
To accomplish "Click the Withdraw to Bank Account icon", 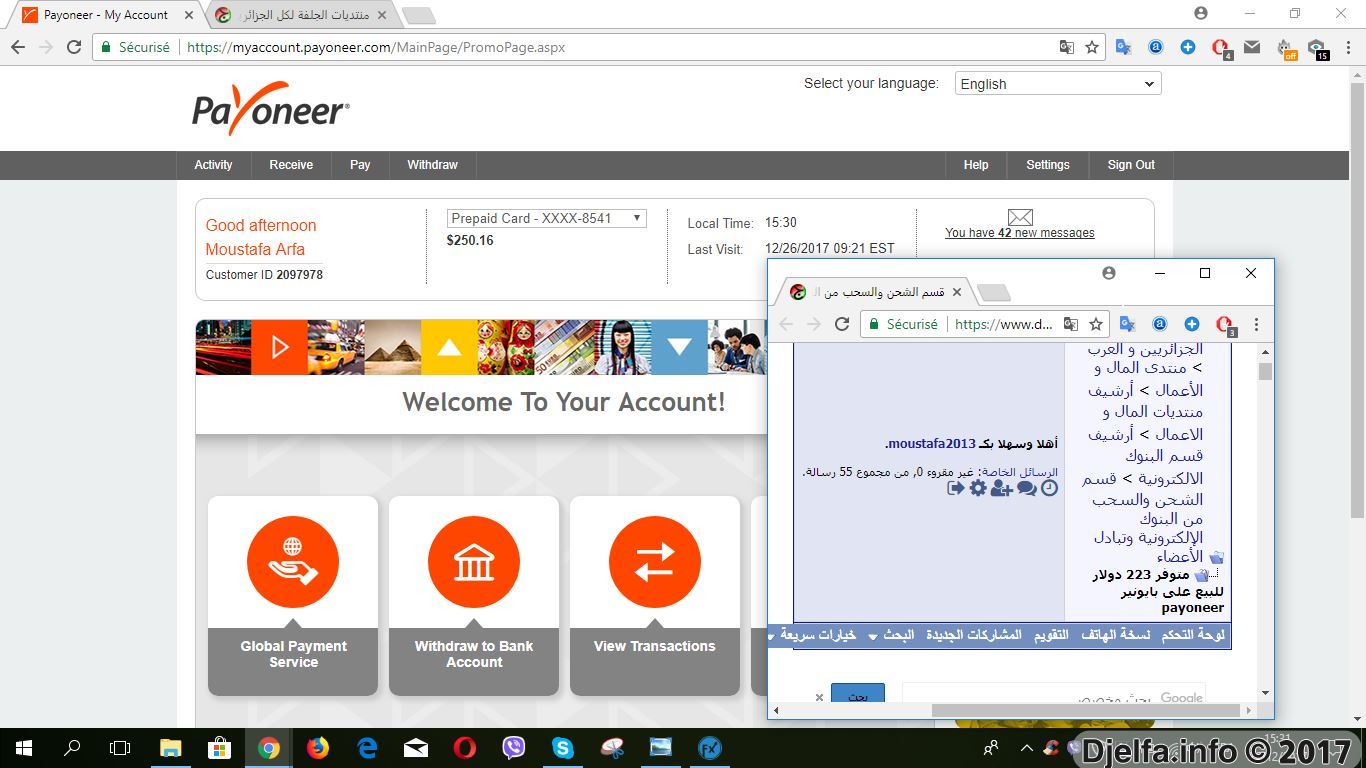I will pos(474,562).
